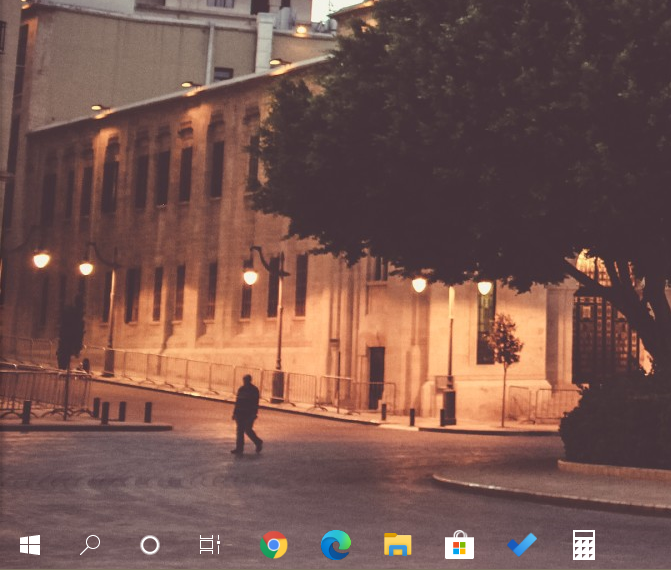The image size is (671, 570).
Task: Launch Google Chrome from the taskbar
Action: [273, 545]
